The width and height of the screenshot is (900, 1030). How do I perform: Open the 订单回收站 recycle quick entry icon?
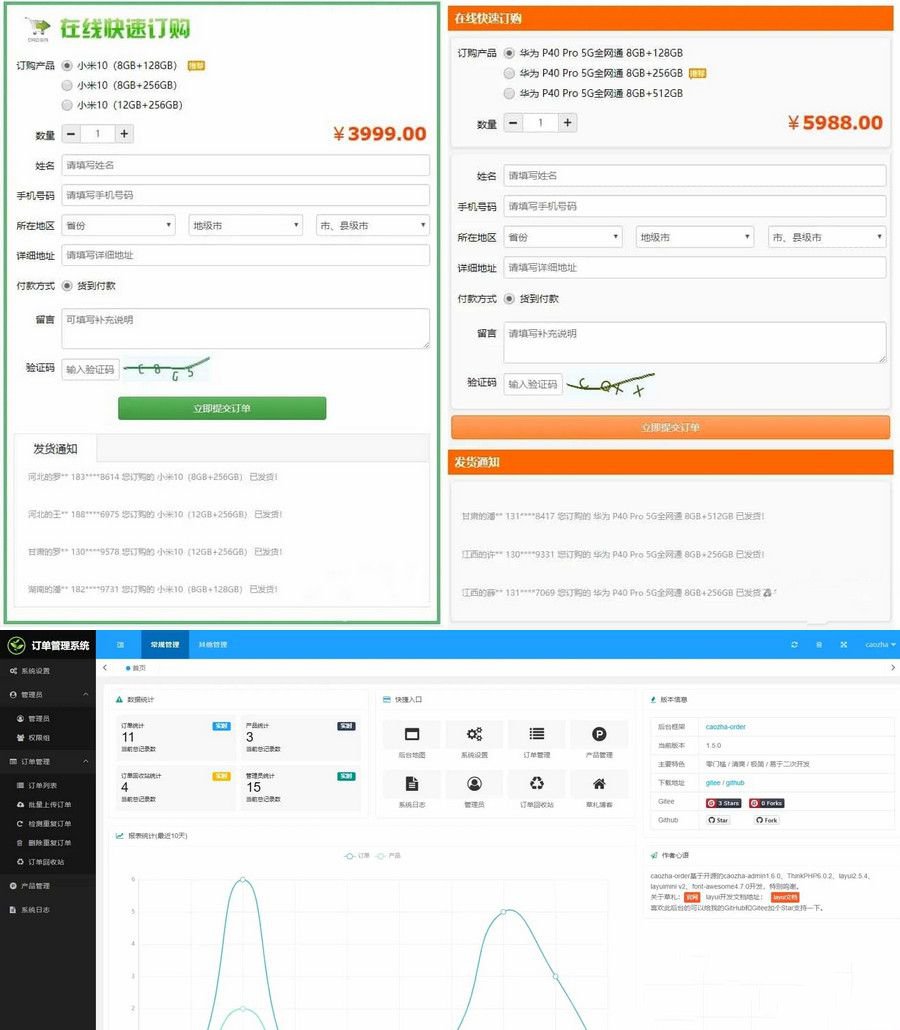coord(536,782)
